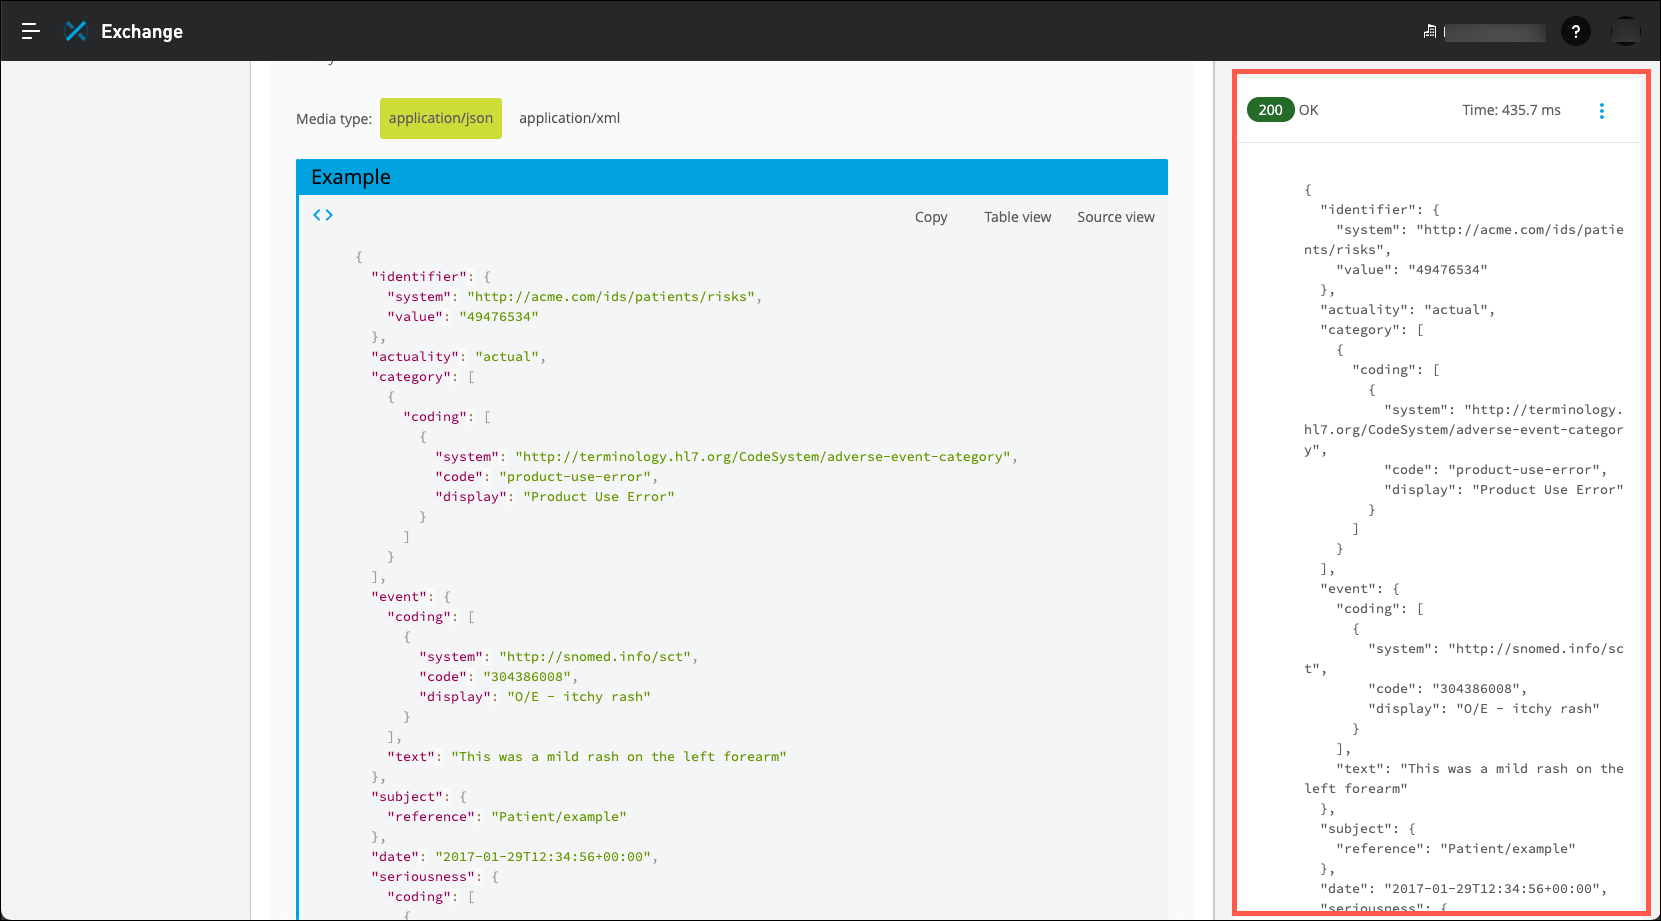This screenshot has height=921, width=1661.
Task: Select application/json media type
Action: click(x=441, y=118)
